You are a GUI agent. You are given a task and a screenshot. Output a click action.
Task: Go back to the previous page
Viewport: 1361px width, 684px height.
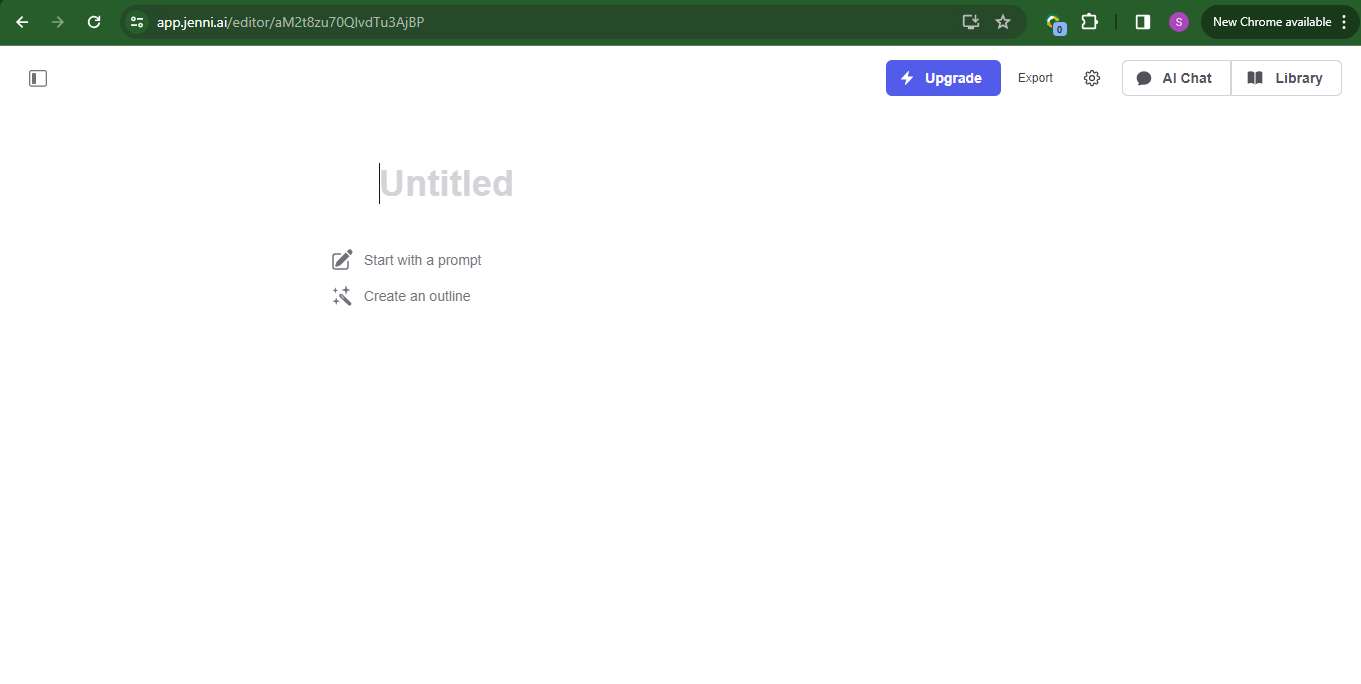[22, 22]
